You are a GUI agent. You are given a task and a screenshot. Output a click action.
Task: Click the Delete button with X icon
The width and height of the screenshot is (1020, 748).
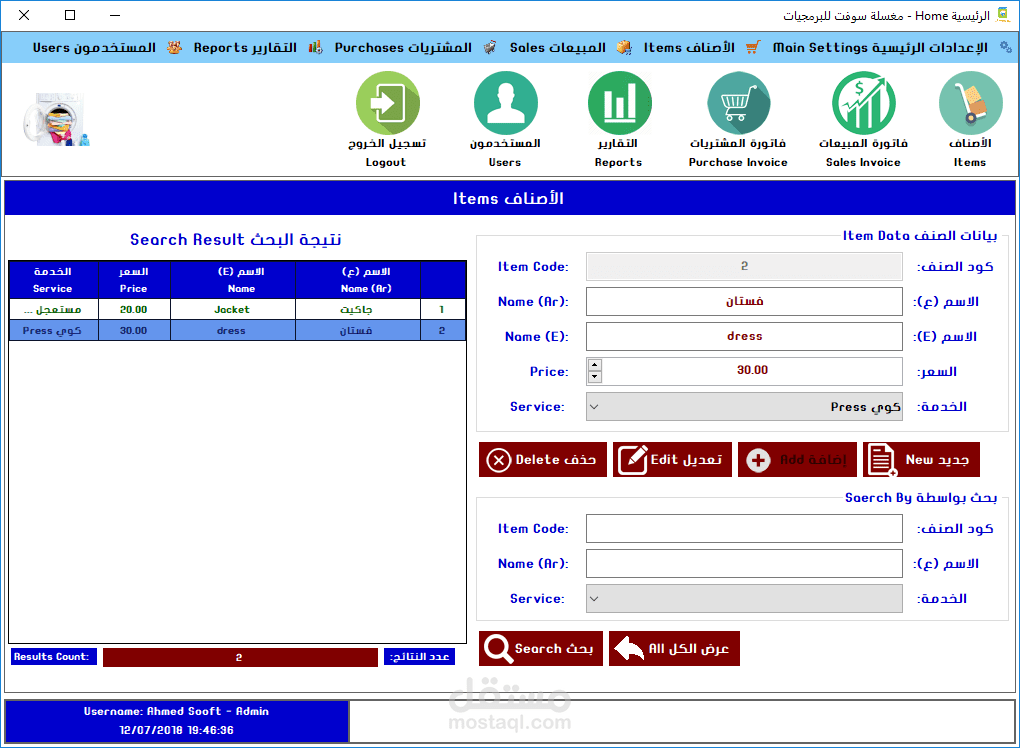[x=543, y=460]
